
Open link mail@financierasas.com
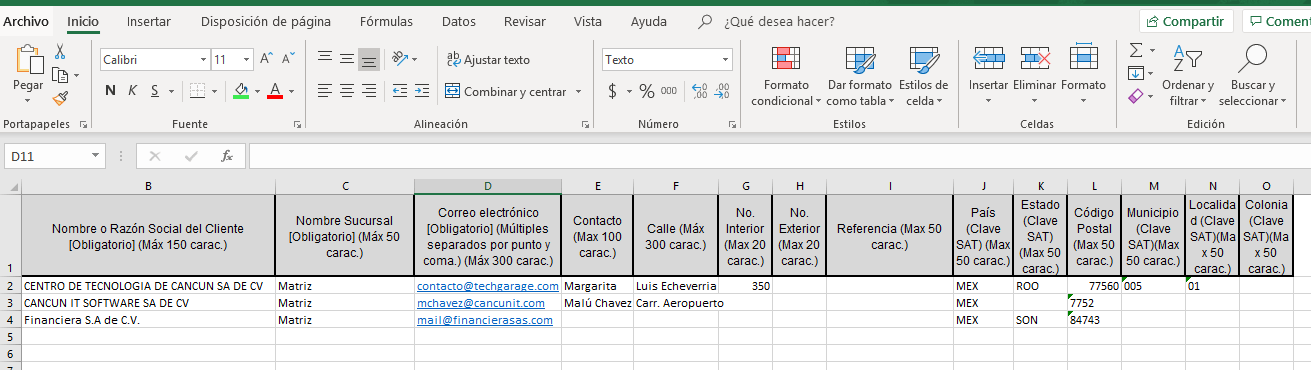(x=485, y=320)
